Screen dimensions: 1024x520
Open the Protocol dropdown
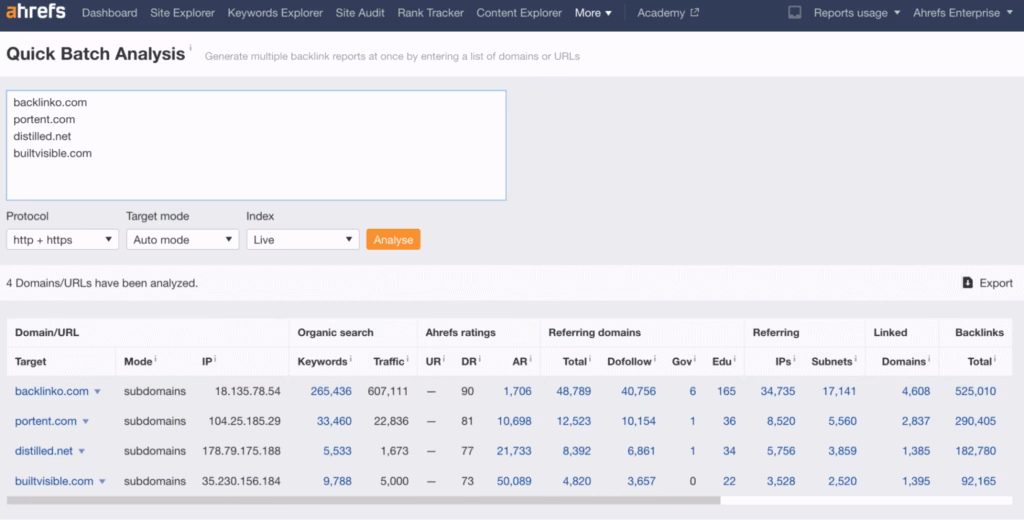coord(62,240)
